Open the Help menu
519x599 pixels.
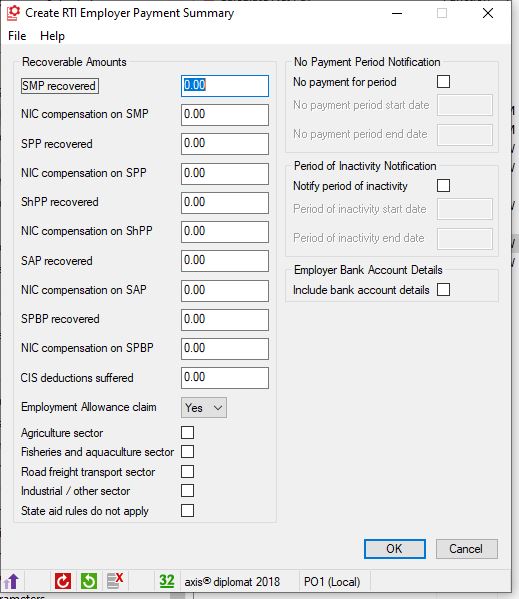(52, 36)
